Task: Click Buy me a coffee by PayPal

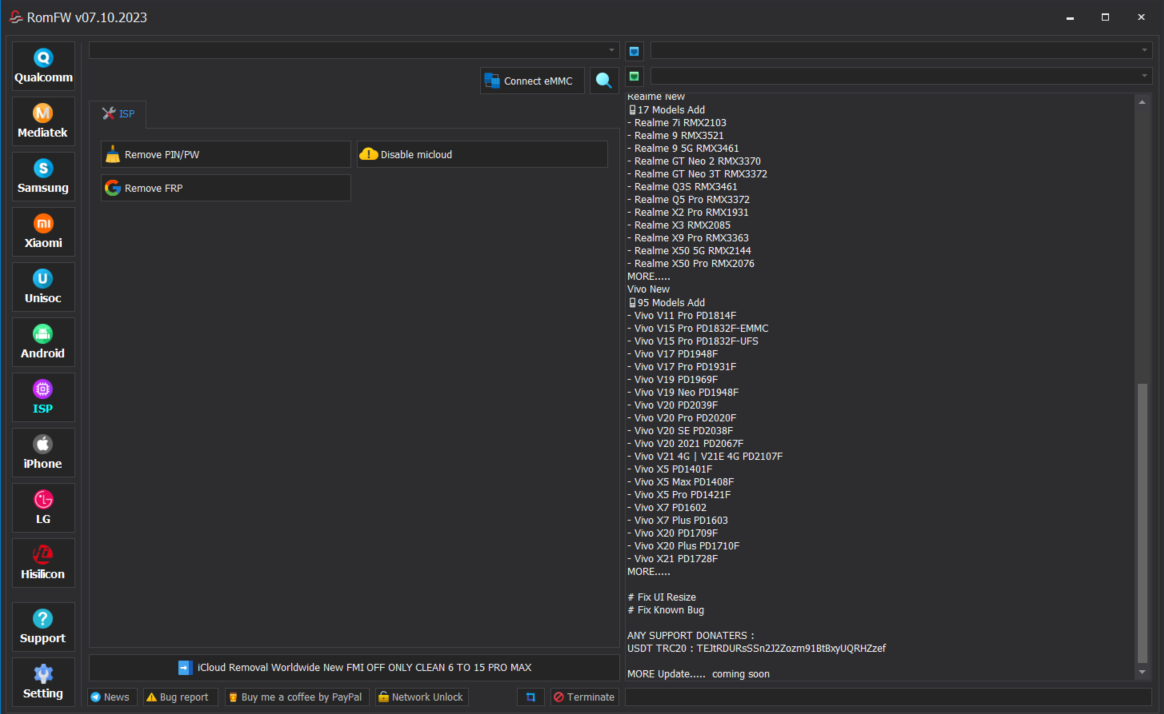Action: tap(296, 697)
